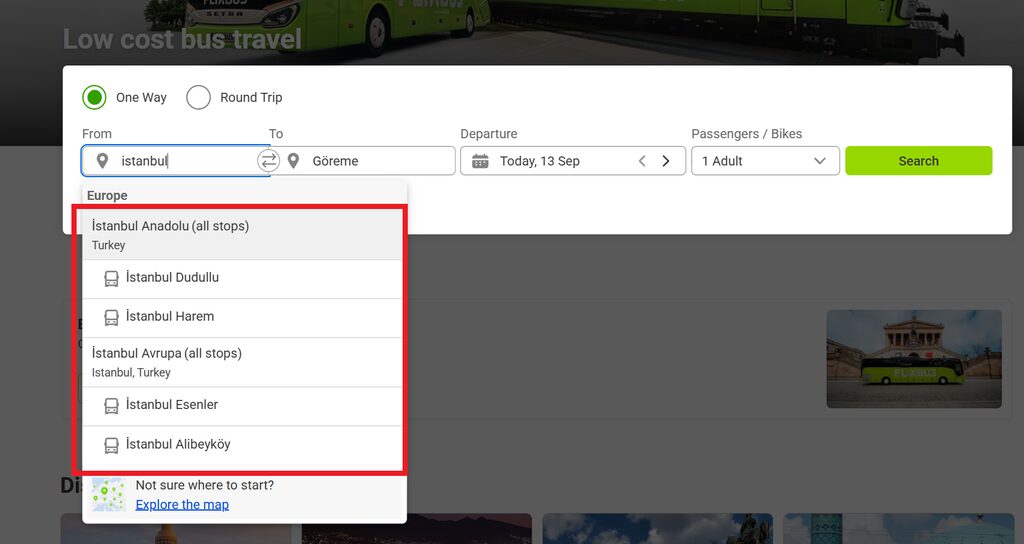Choose İstanbul Alibeyköy stop

coord(242,445)
